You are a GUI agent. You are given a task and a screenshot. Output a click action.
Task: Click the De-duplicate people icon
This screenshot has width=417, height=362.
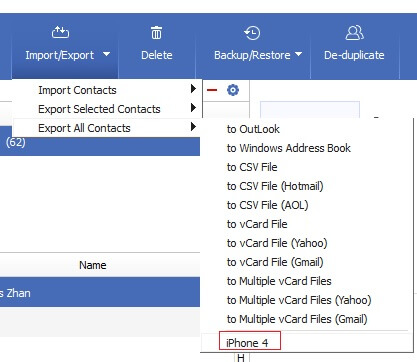(x=354, y=33)
